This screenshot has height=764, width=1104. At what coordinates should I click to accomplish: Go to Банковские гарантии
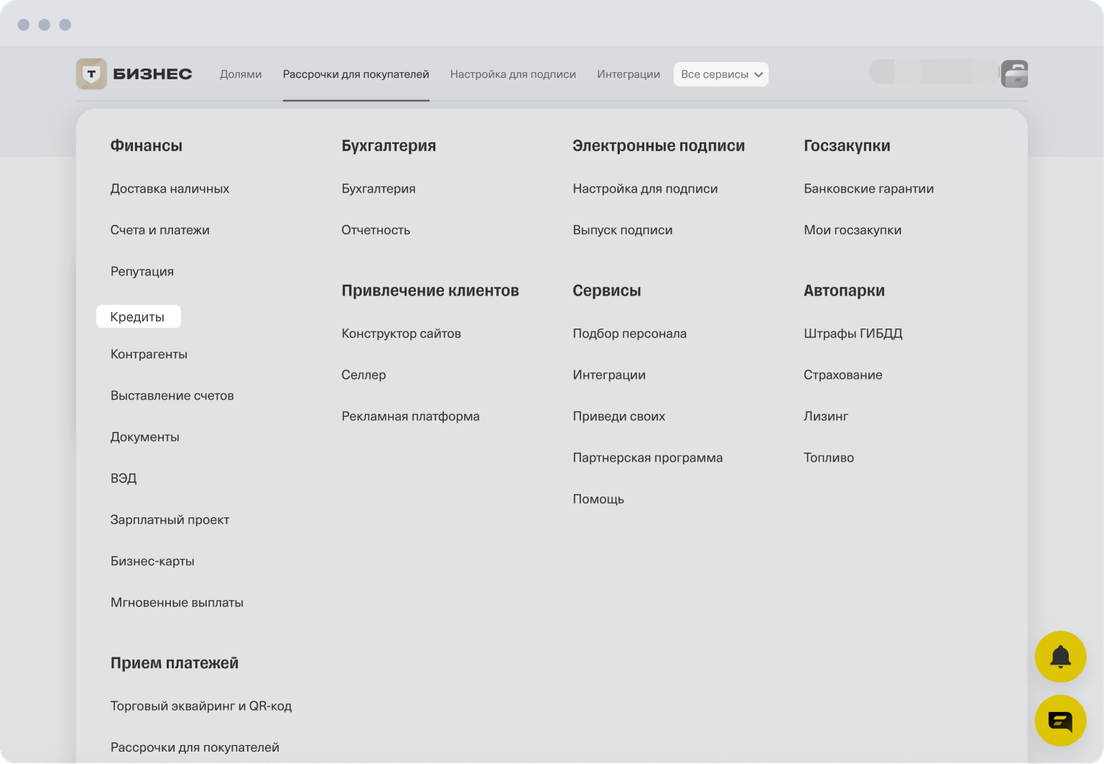coord(868,189)
